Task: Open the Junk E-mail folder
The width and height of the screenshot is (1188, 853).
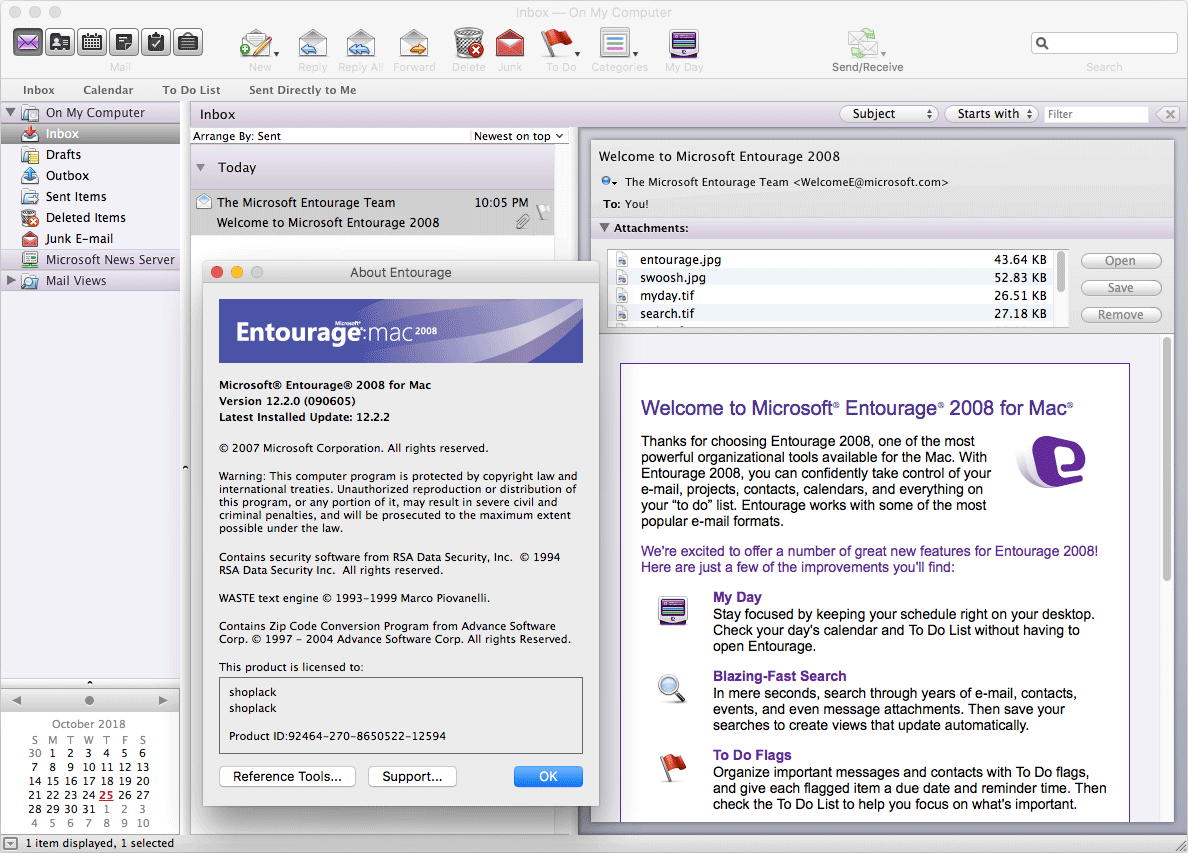Action: 90,239
